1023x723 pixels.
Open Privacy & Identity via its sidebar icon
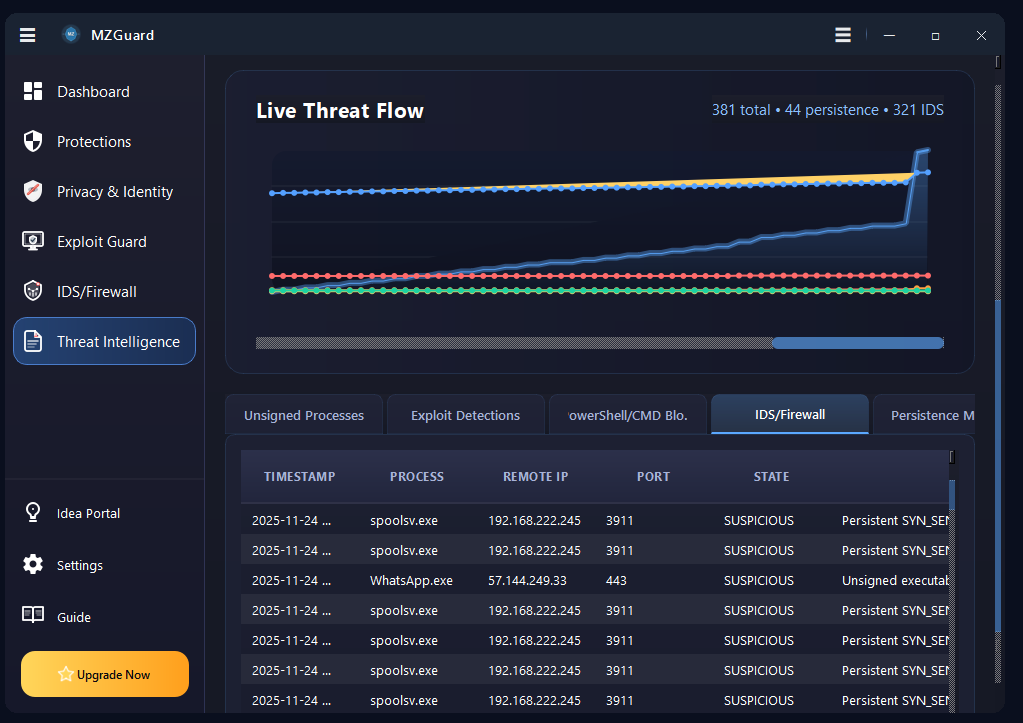(33, 191)
